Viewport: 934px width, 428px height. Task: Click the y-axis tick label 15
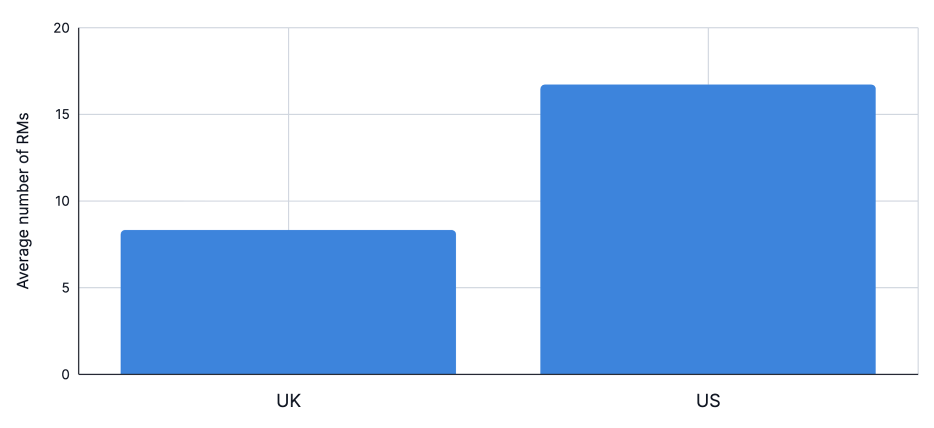click(x=61, y=115)
